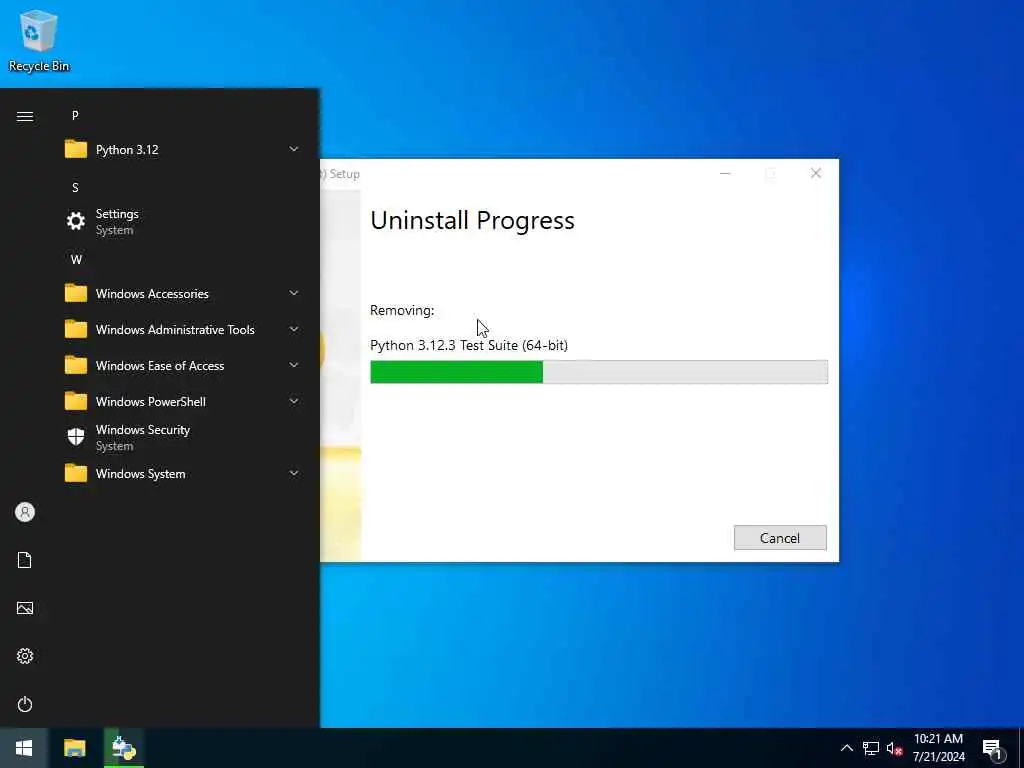Image resolution: width=1024 pixels, height=768 pixels.
Task: Click the muted volume icon in tray
Action: 895,748
